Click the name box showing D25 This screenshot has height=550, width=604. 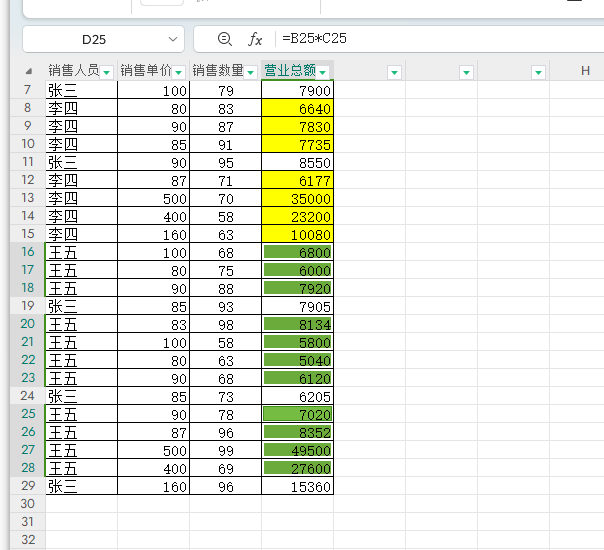click(x=94, y=39)
